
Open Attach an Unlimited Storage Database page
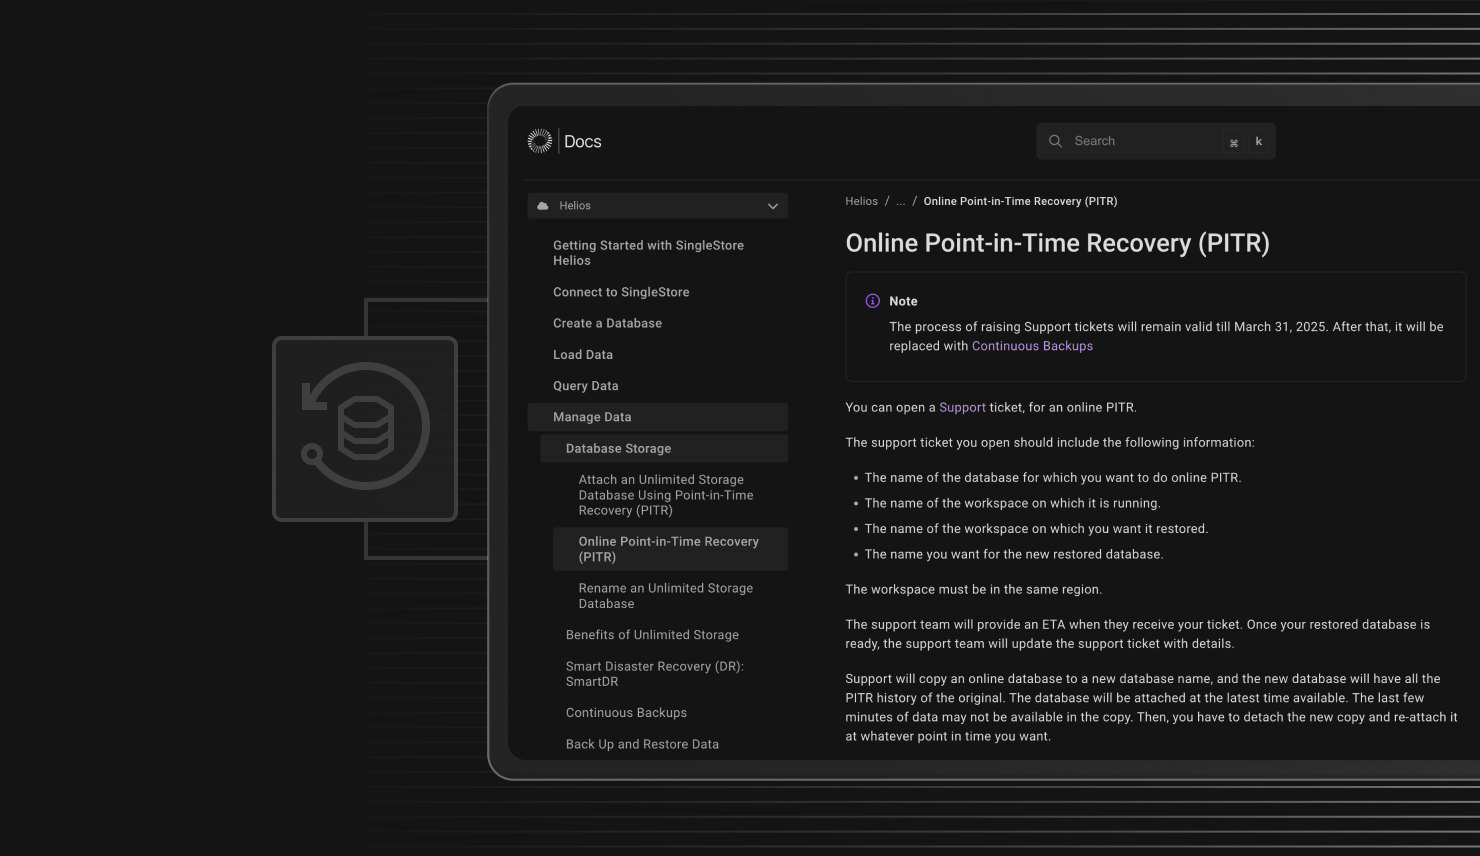click(666, 495)
